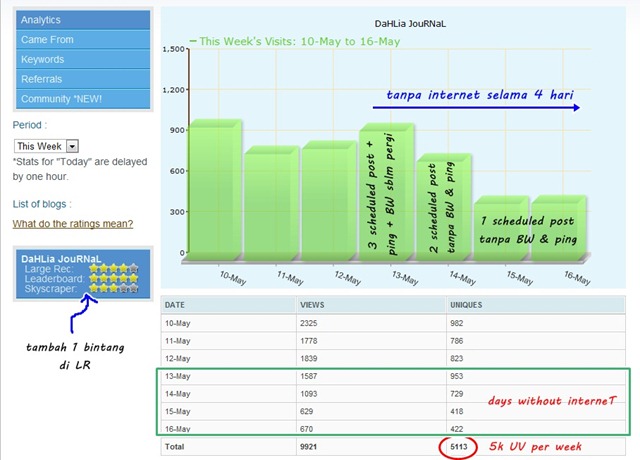Click the VIEWS column header

(x=312, y=305)
